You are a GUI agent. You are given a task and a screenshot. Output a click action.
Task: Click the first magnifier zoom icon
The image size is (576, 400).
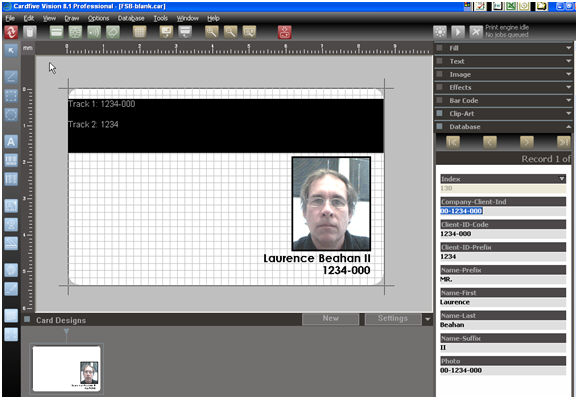click(212, 32)
